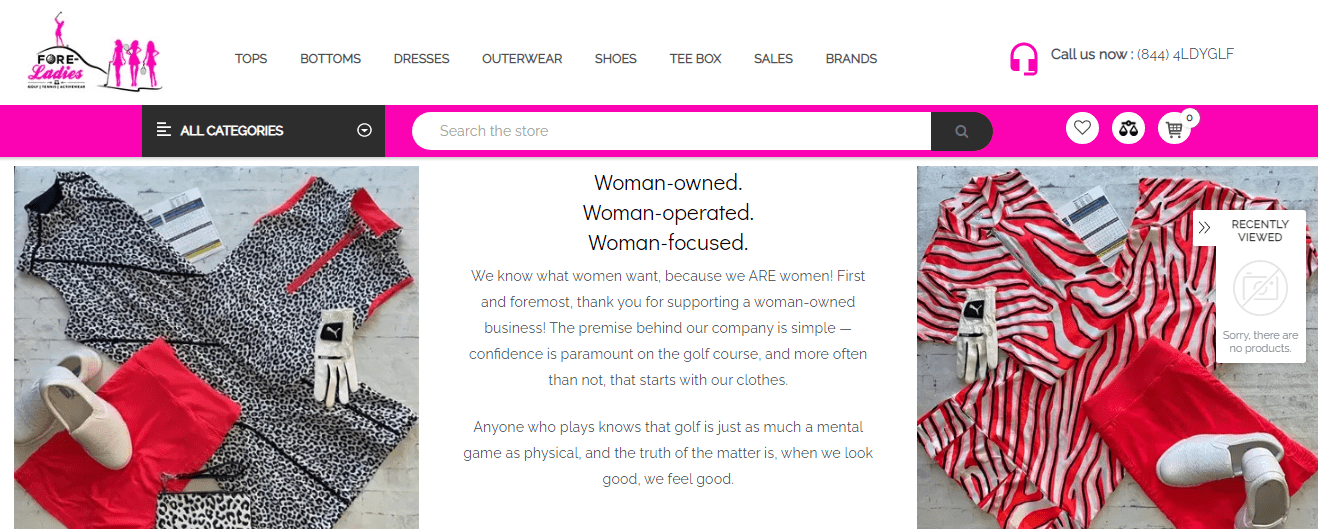Click the All Categories list icon

point(164,130)
